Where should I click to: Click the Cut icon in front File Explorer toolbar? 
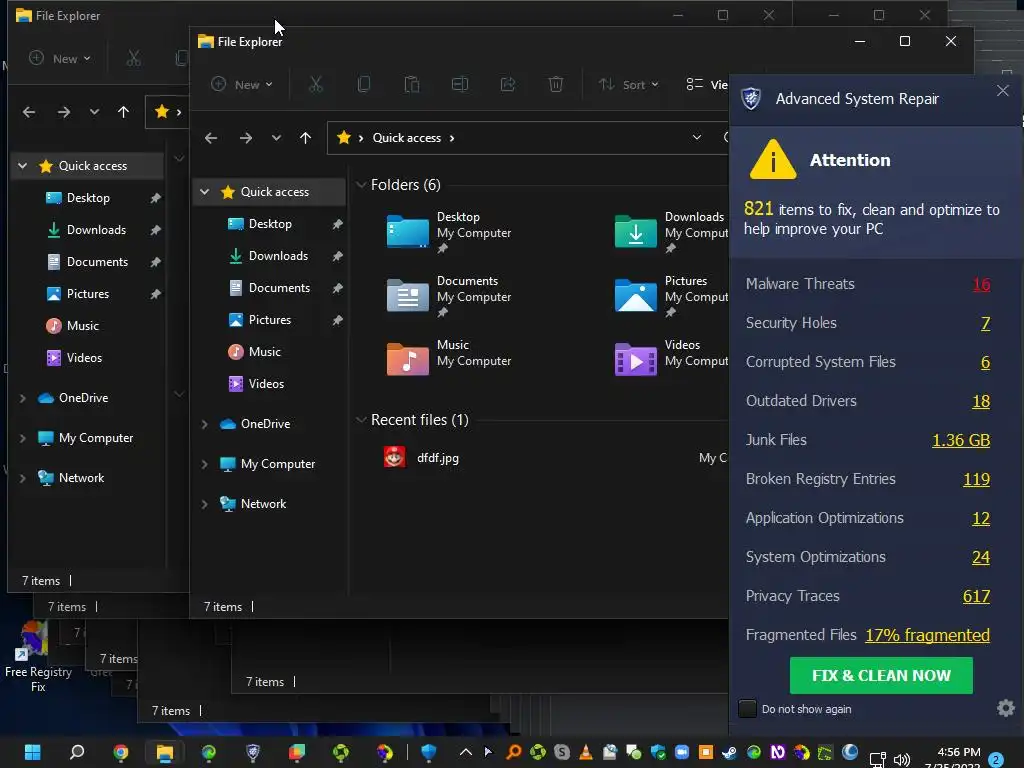(315, 84)
